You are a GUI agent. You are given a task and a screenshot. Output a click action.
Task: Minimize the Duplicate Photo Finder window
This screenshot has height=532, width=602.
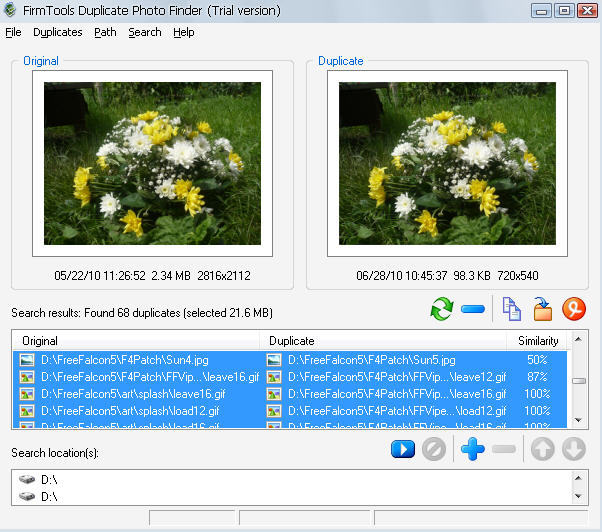point(541,11)
